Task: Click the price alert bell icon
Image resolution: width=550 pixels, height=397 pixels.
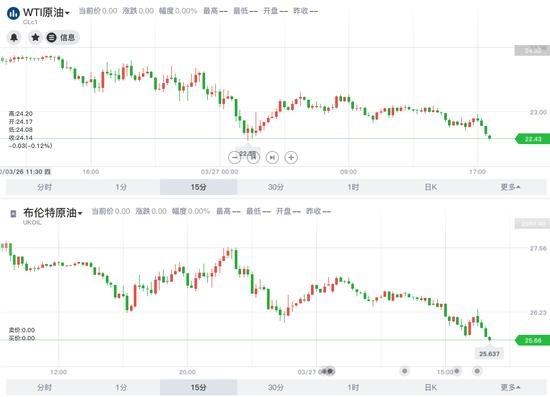Action: pos(14,37)
